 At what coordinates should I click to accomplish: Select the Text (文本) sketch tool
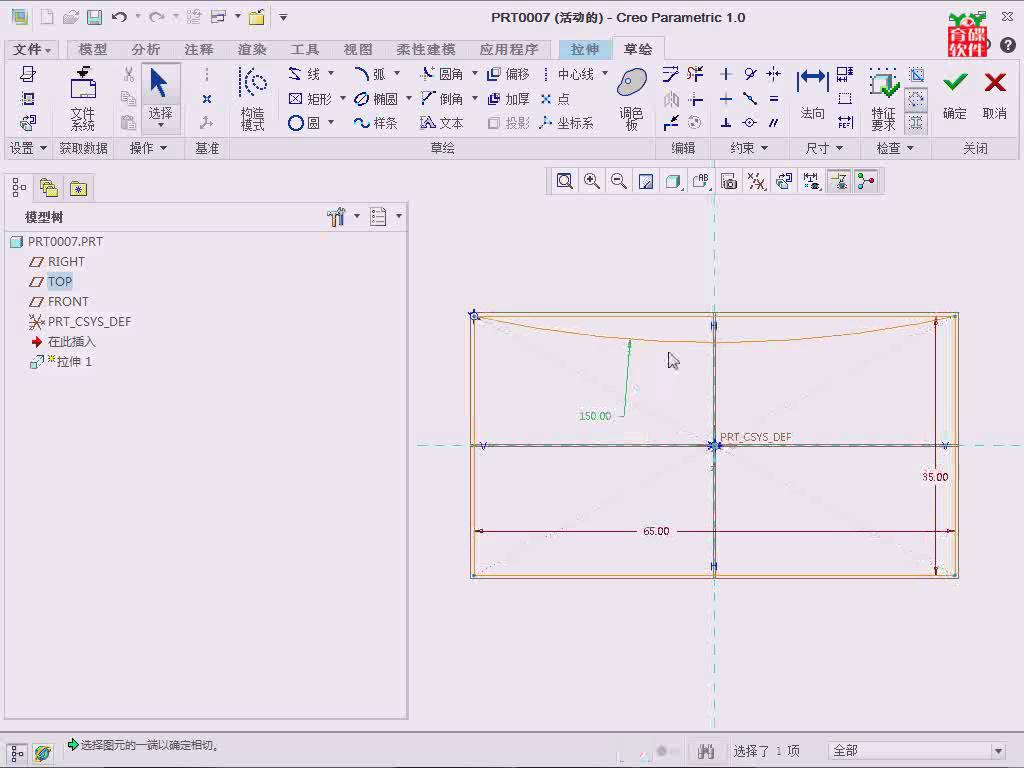coord(442,123)
